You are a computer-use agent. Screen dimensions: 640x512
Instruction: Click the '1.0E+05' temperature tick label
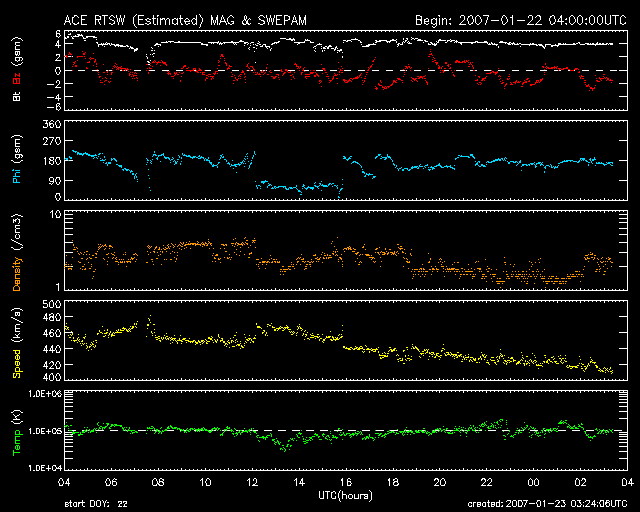pos(45,431)
